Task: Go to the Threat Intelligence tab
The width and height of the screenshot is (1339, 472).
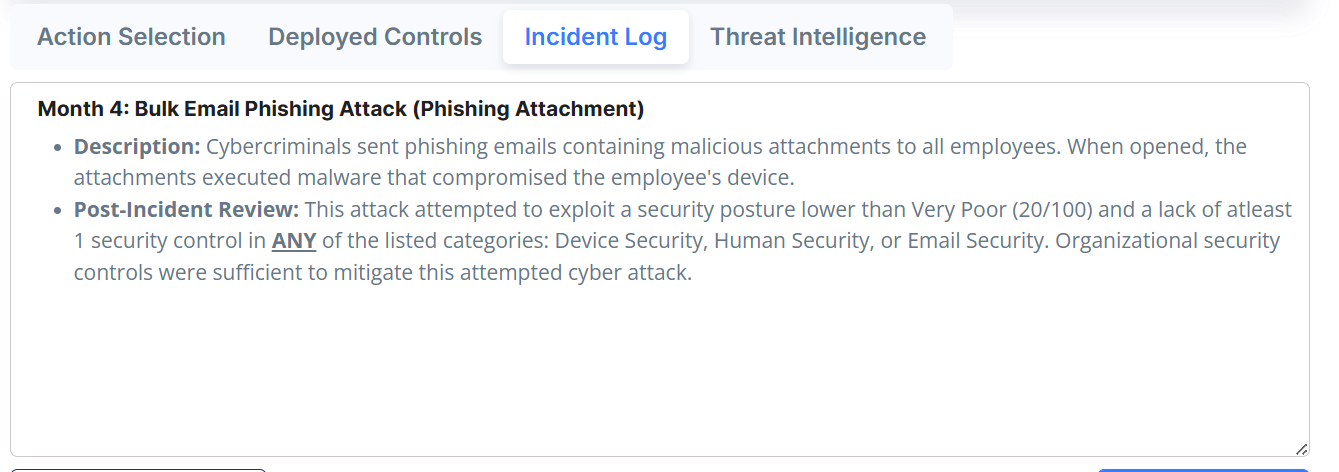Action: pyautogui.click(x=818, y=37)
